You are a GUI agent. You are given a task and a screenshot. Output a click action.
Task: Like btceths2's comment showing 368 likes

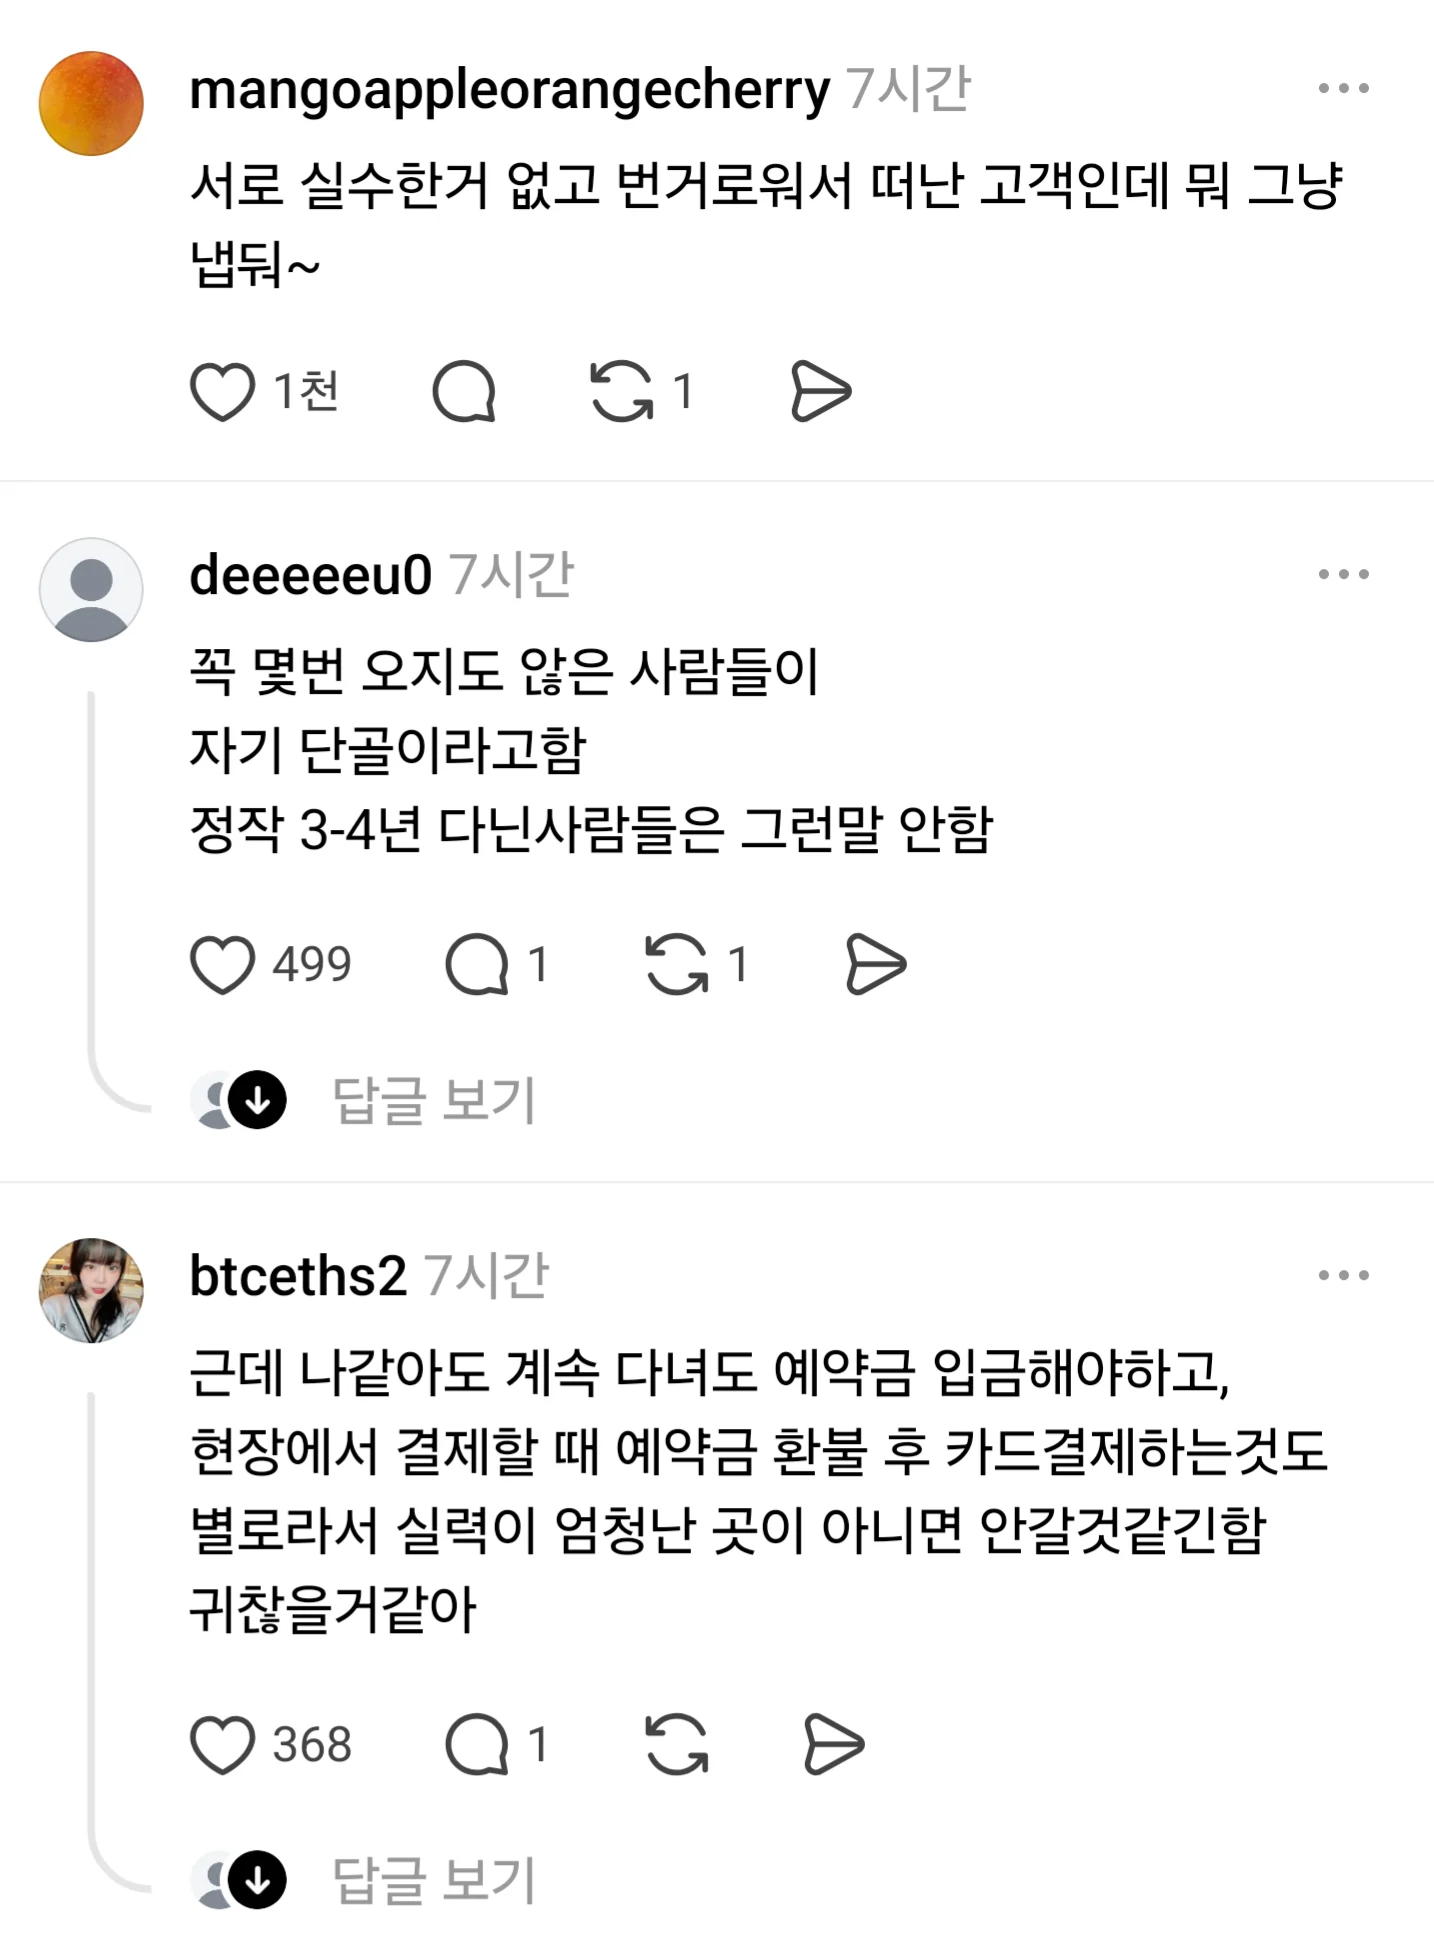click(x=222, y=1745)
